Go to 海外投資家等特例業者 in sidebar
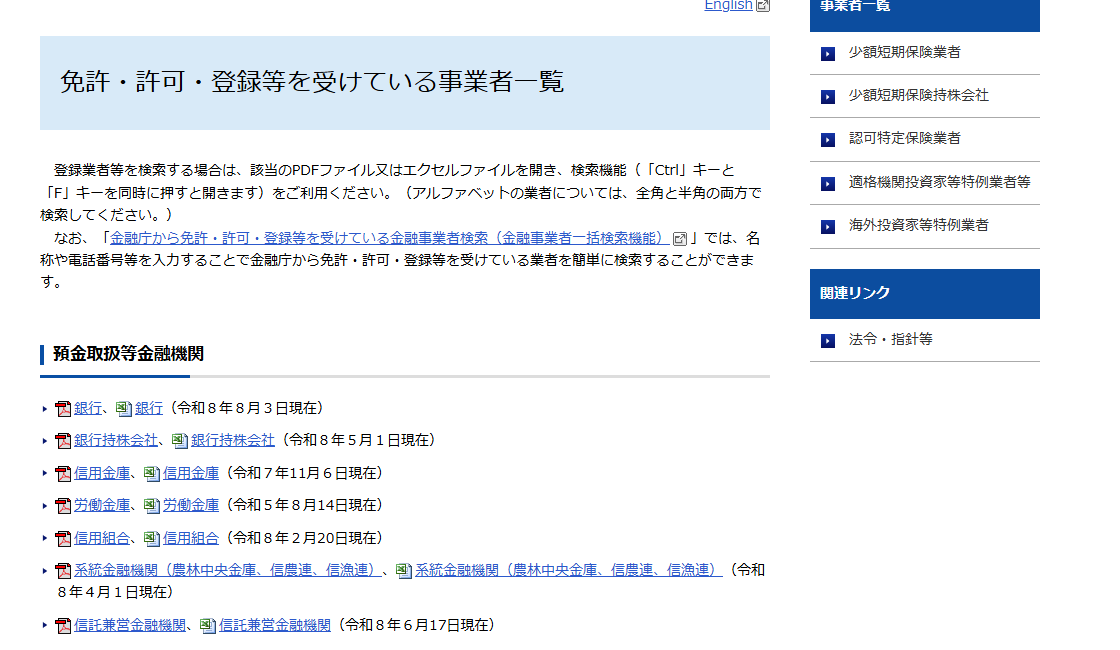This screenshot has height=650, width=1120. pos(919,225)
